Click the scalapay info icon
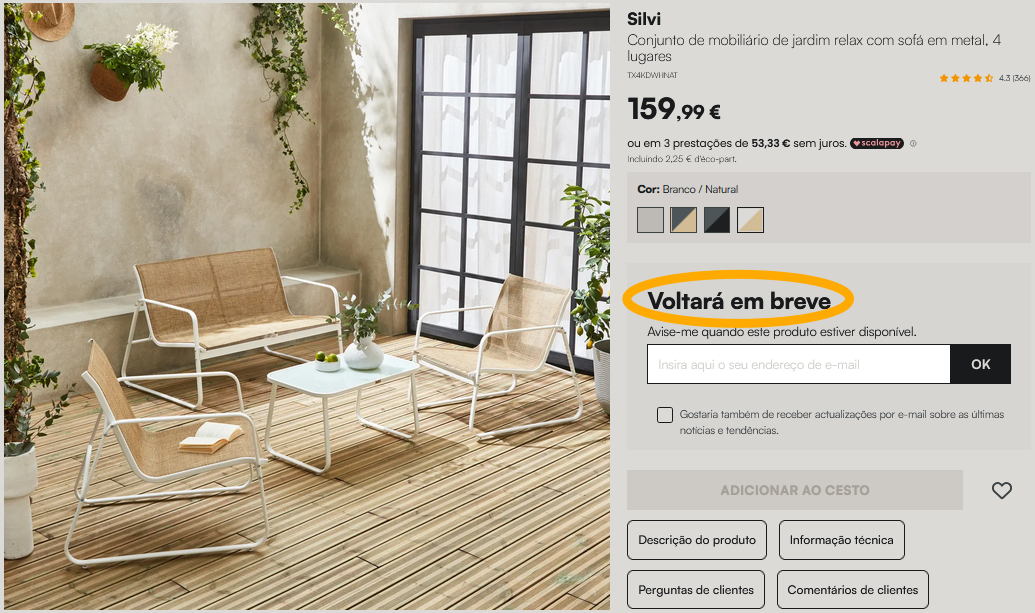Image resolution: width=1035 pixels, height=613 pixels. [x=913, y=143]
